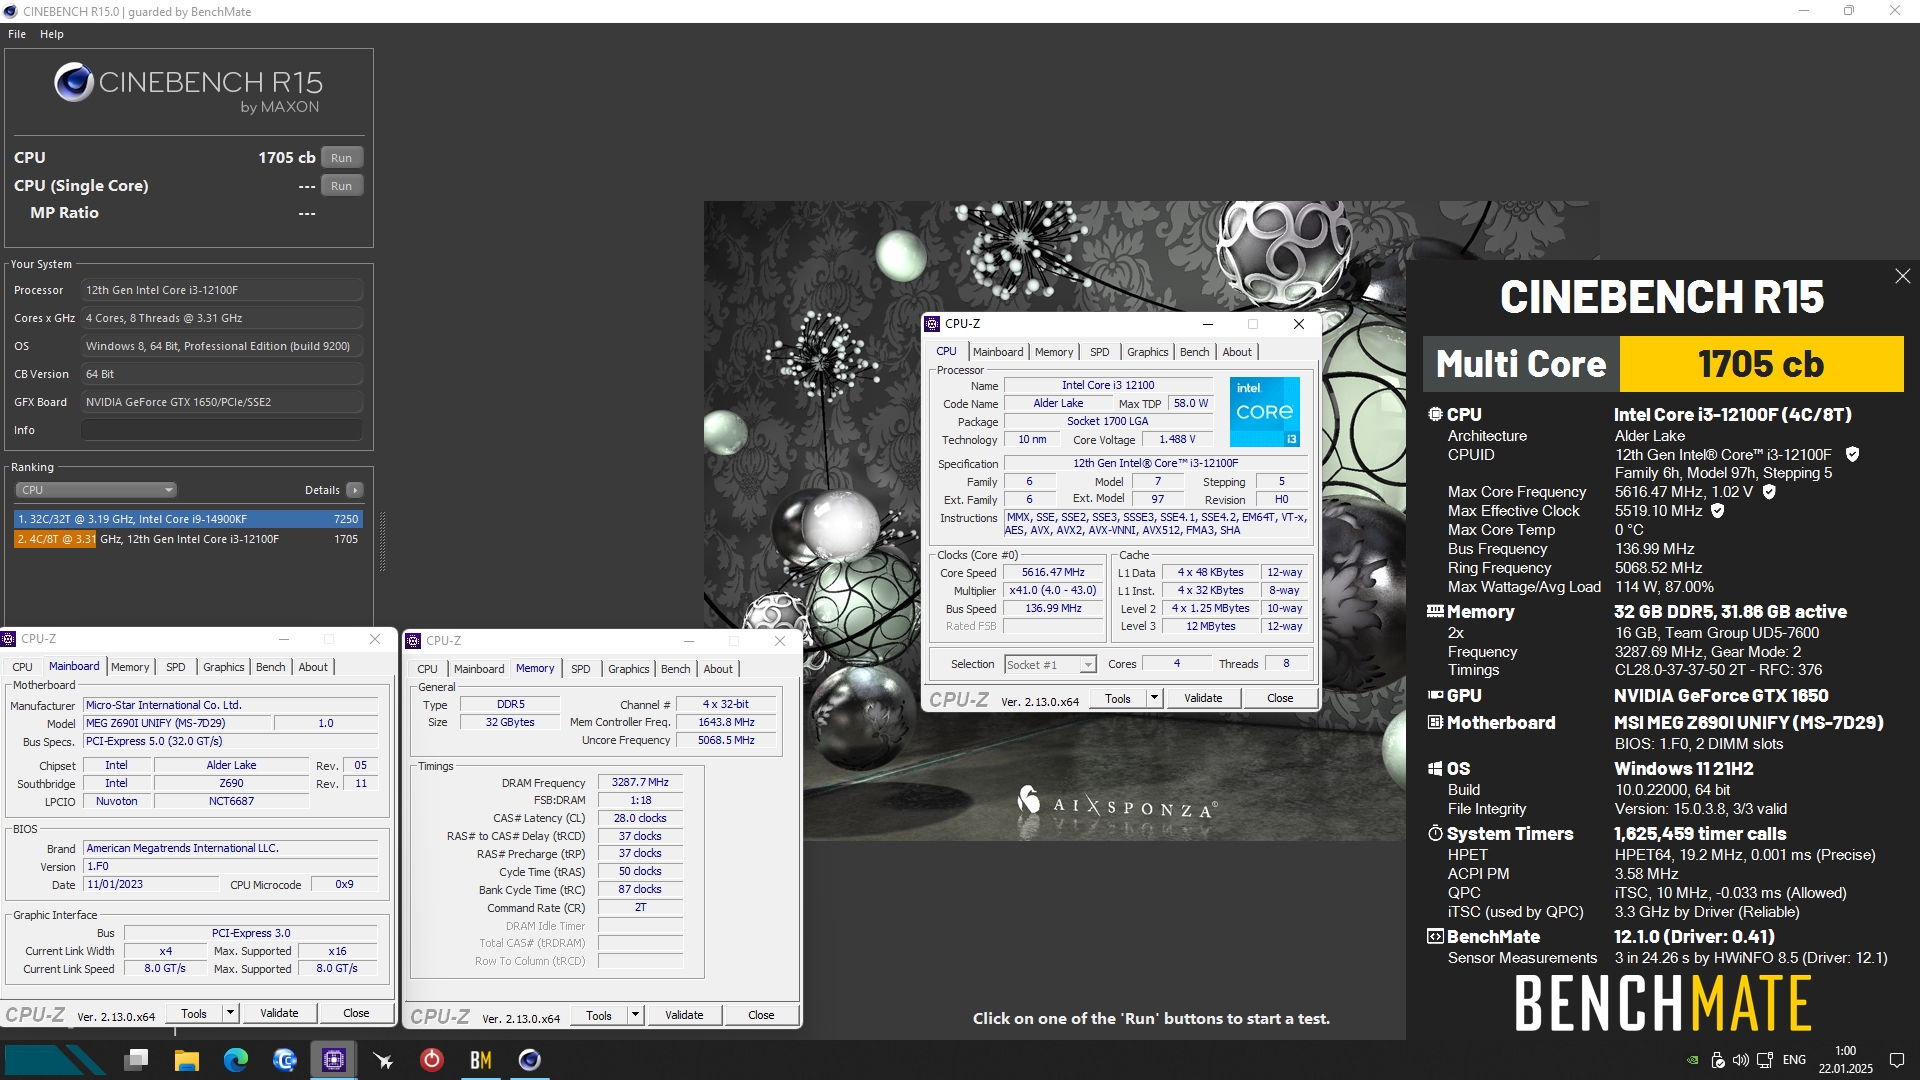This screenshot has width=1920, height=1080.
Task: Open the network tray icon
Action: [x=1765, y=1060]
